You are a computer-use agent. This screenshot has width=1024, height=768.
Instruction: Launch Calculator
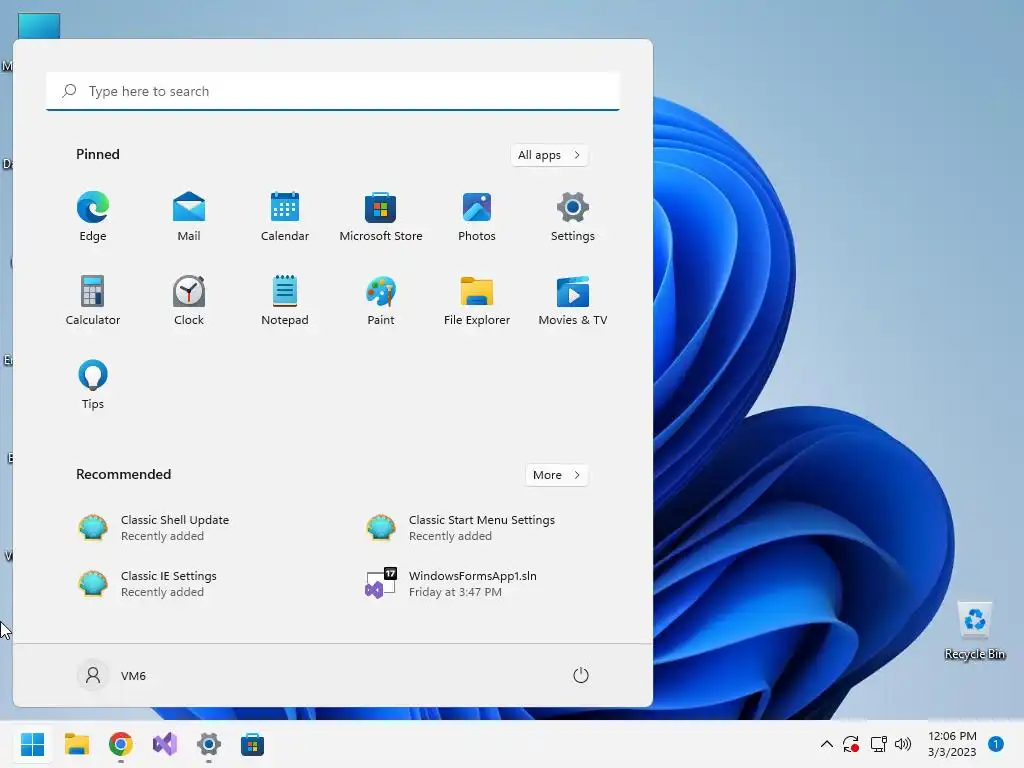click(93, 300)
